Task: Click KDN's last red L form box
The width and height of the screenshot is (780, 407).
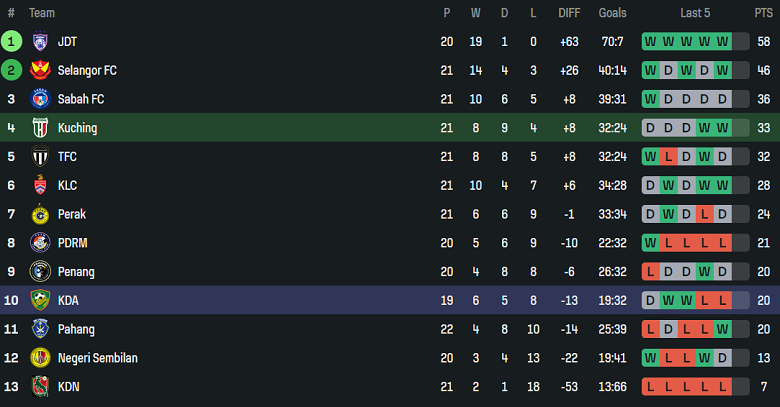Action: click(740, 386)
